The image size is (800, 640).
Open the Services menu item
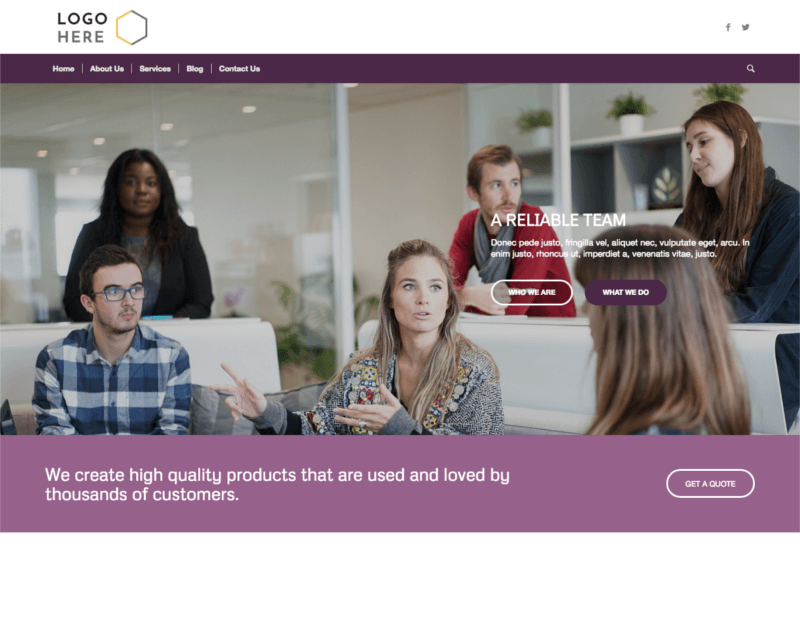point(155,69)
